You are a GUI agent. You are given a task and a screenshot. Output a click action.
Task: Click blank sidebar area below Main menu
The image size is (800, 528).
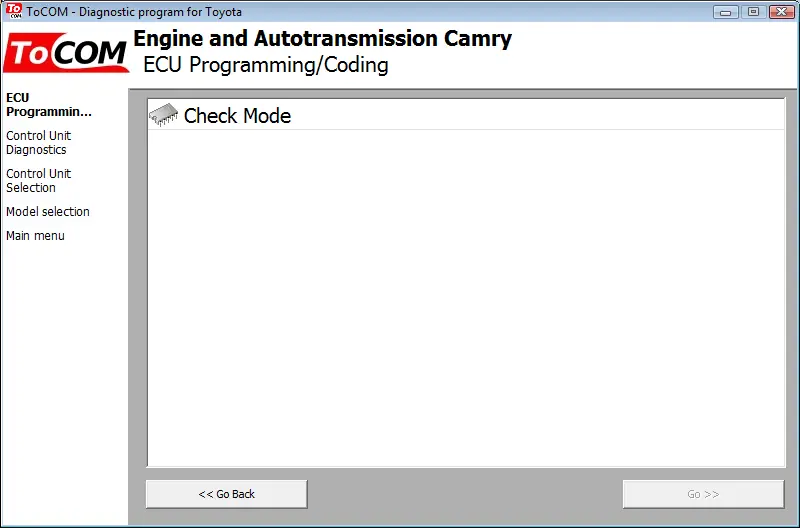point(64,383)
